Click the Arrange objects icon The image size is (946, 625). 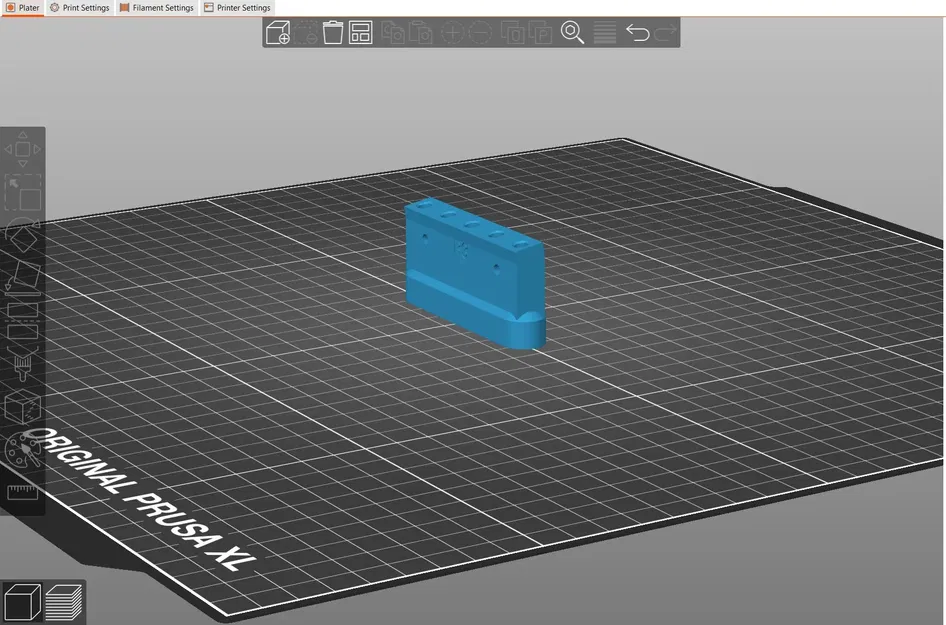[x=361, y=33]
